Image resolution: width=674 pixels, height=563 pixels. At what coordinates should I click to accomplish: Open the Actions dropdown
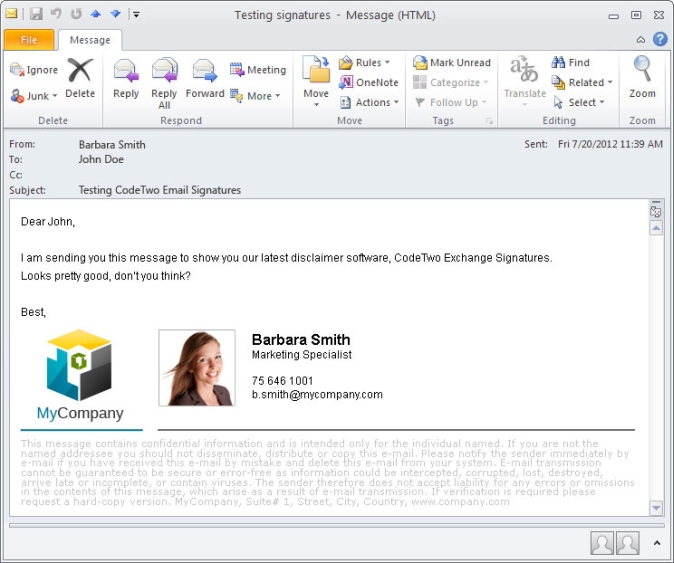click(x=369, y=102)
